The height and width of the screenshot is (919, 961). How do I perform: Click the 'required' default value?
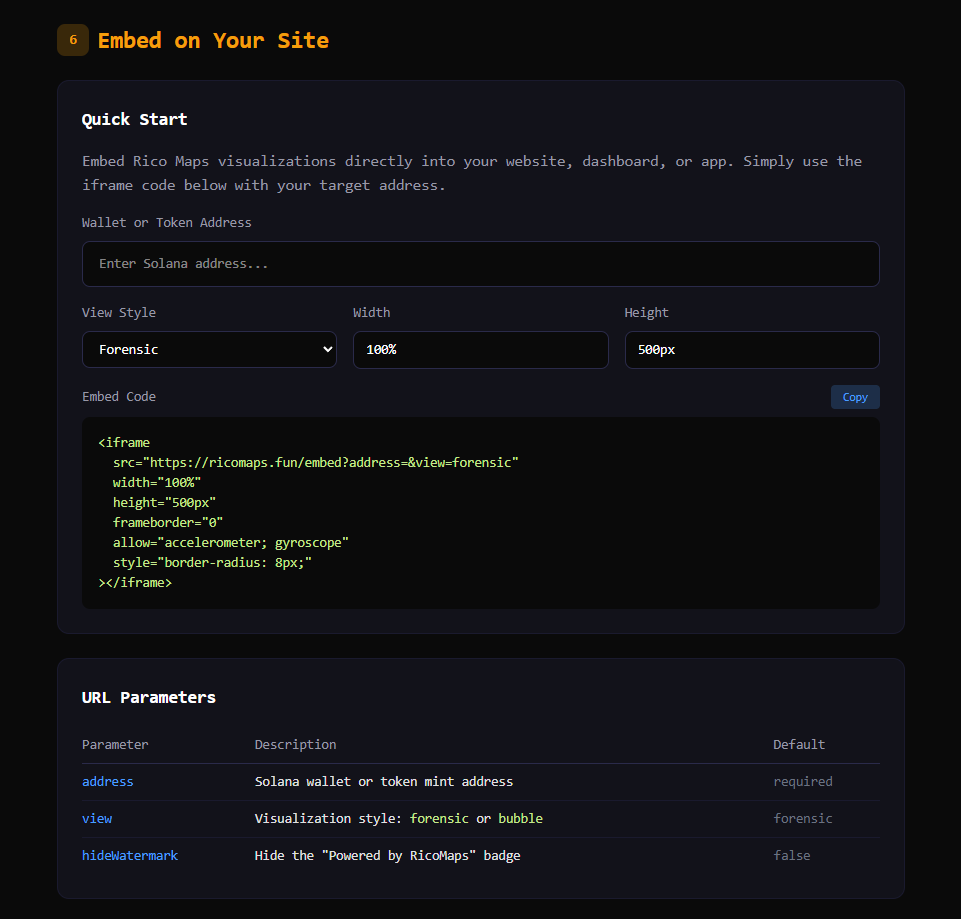pos(803,781)
